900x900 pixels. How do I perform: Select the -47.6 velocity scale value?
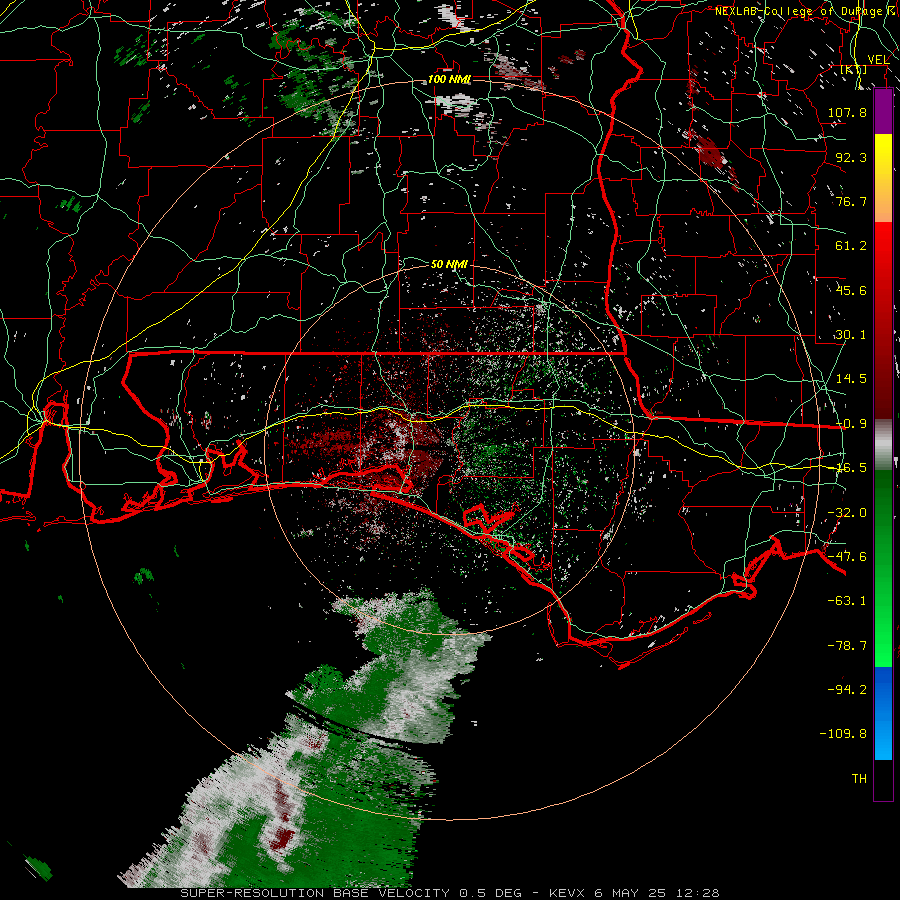[x=847, y=557]
